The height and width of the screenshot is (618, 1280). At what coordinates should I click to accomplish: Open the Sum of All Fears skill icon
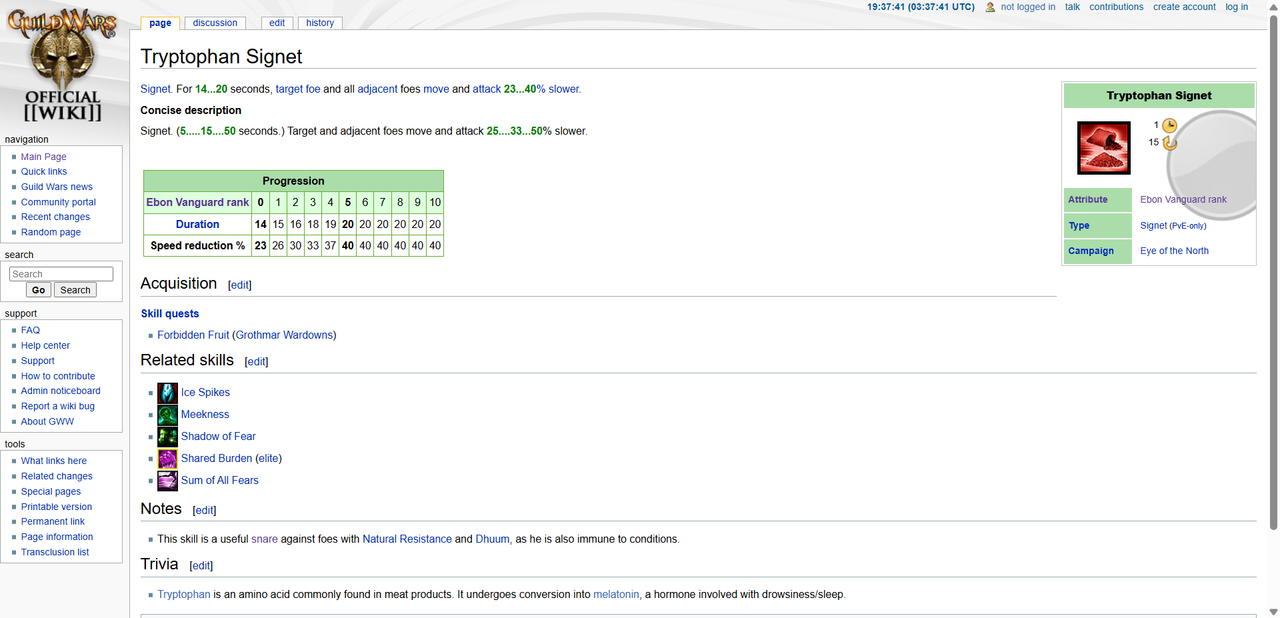tap(168, 481)
